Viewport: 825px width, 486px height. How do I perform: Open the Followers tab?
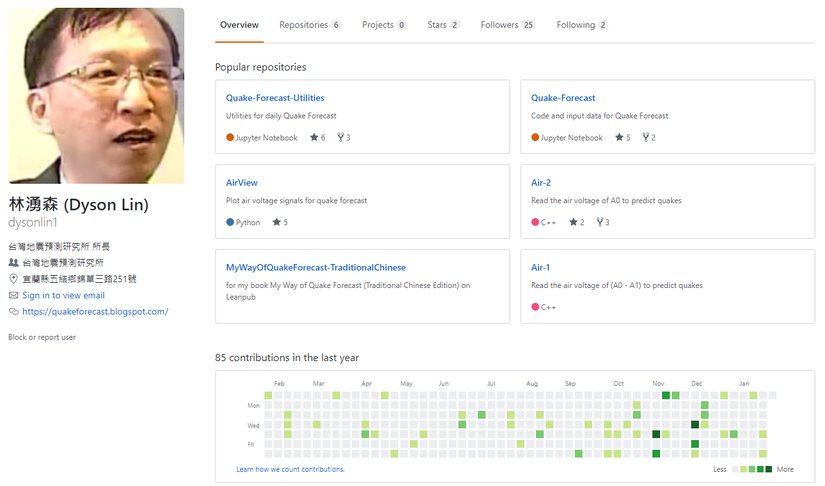pyautogui.click(x=507, y=25)
